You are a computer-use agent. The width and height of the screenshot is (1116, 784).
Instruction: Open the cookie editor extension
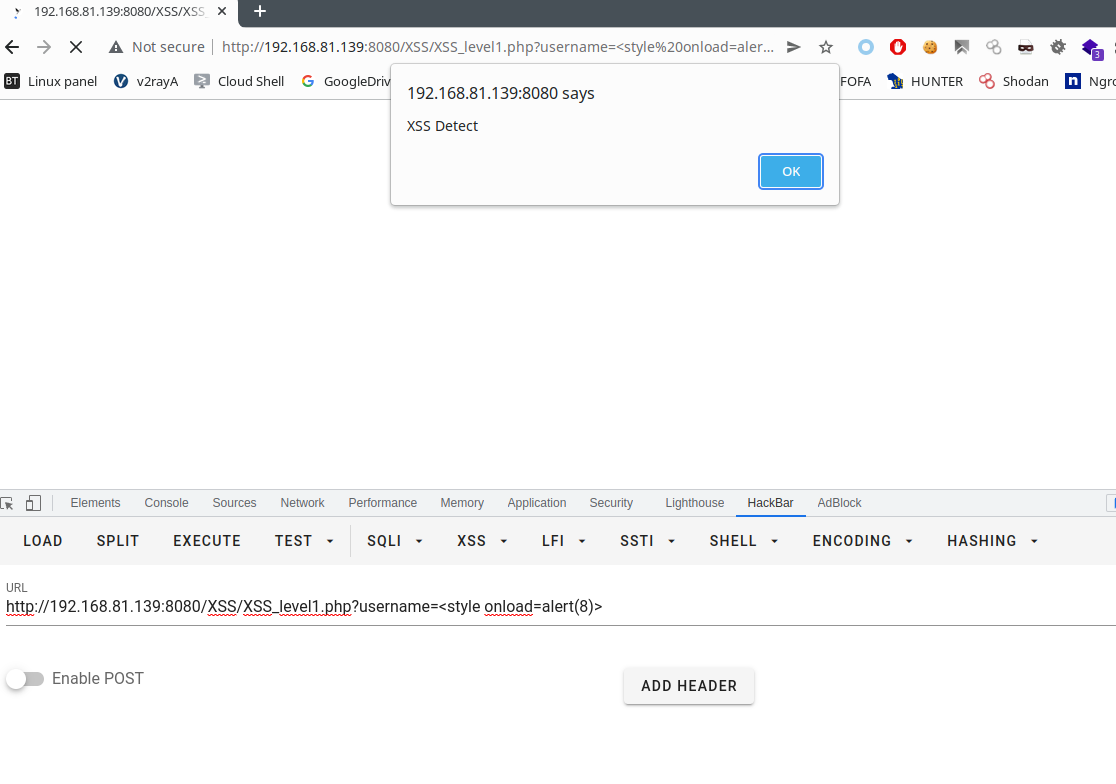pos(930,46)
